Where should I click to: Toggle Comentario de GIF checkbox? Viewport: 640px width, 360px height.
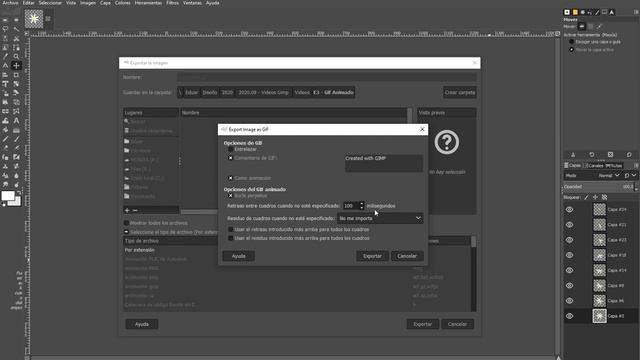231,158
